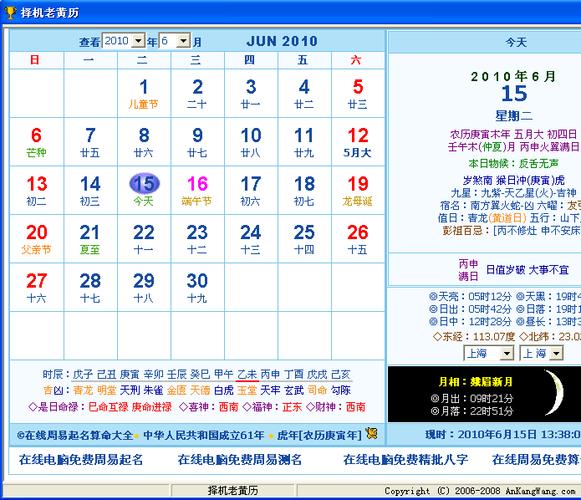Open link 在线周易免费算

pos(536,460)
